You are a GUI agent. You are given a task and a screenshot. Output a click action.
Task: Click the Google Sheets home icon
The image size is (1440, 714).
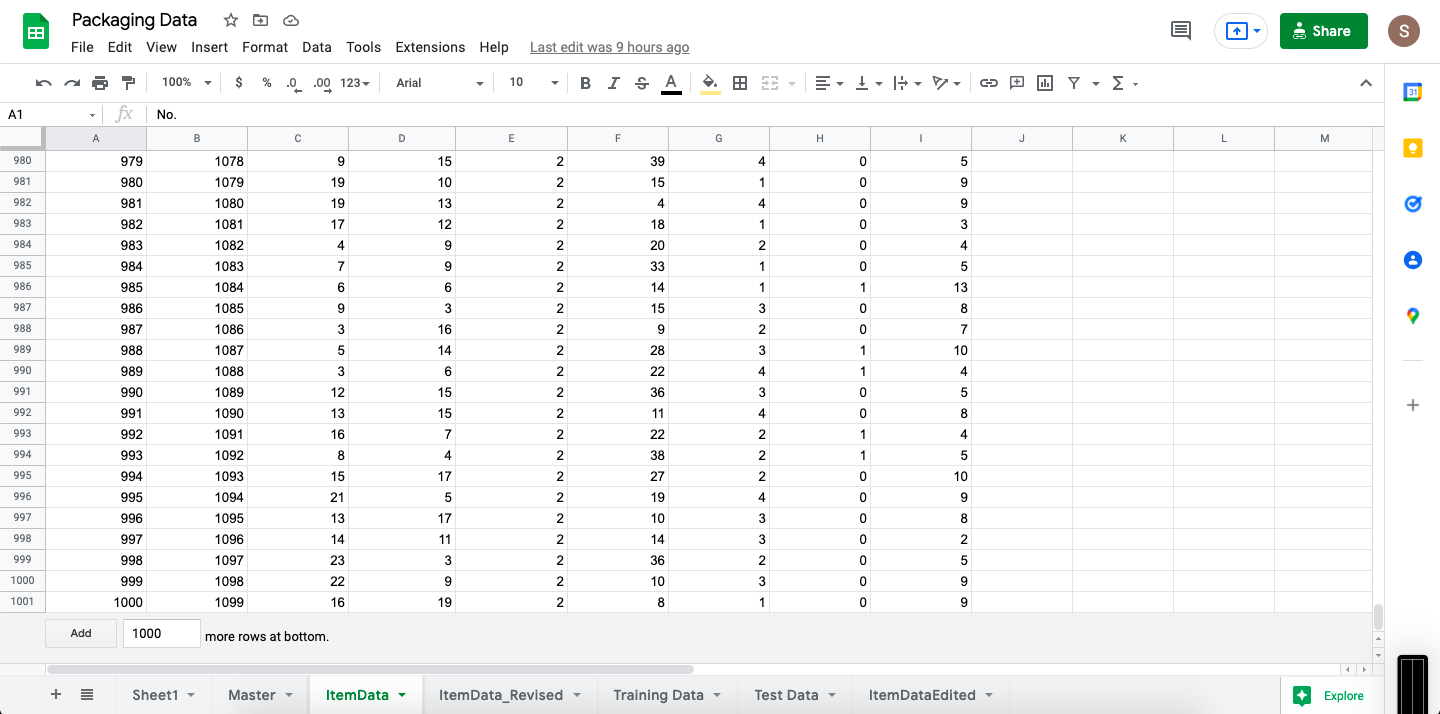[36, 31]
